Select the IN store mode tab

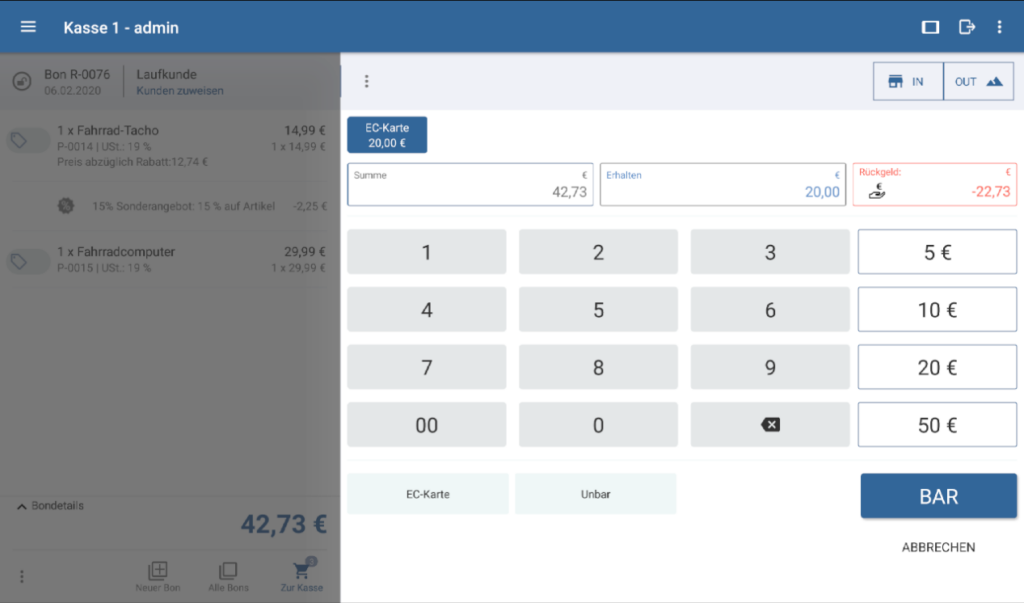pyautogui.click(x=908, y=82)
